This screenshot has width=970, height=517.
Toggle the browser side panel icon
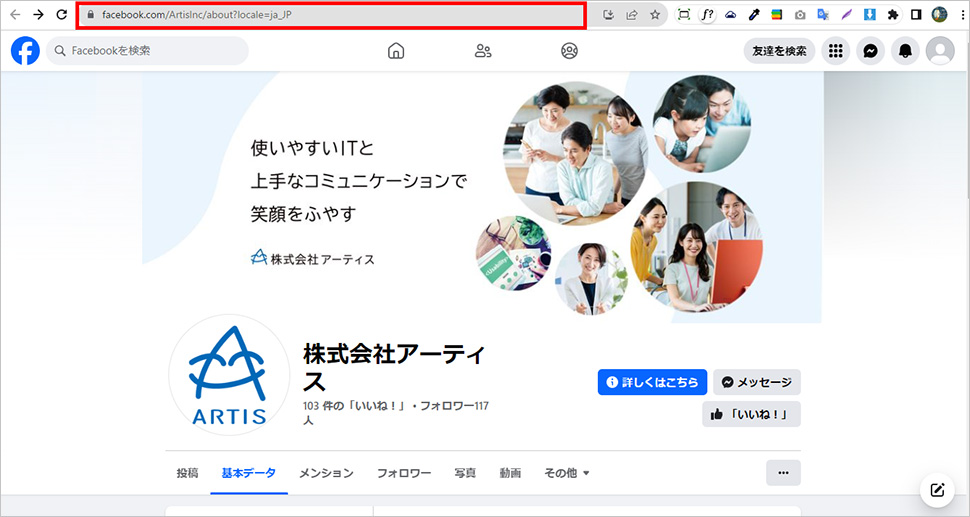point(916,15)
